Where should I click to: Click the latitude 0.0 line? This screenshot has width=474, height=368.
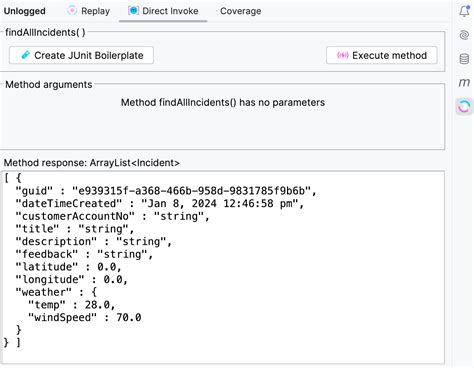click(x=68, y=267)
